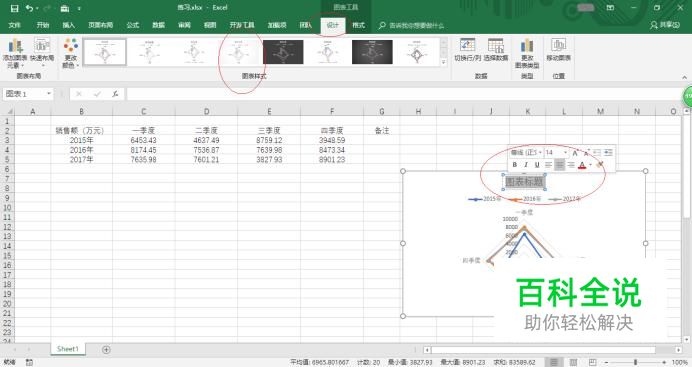This screenshot has width=692, height=367.
Task: Click increase indent in mini toolbar
Action: point(608,153)
